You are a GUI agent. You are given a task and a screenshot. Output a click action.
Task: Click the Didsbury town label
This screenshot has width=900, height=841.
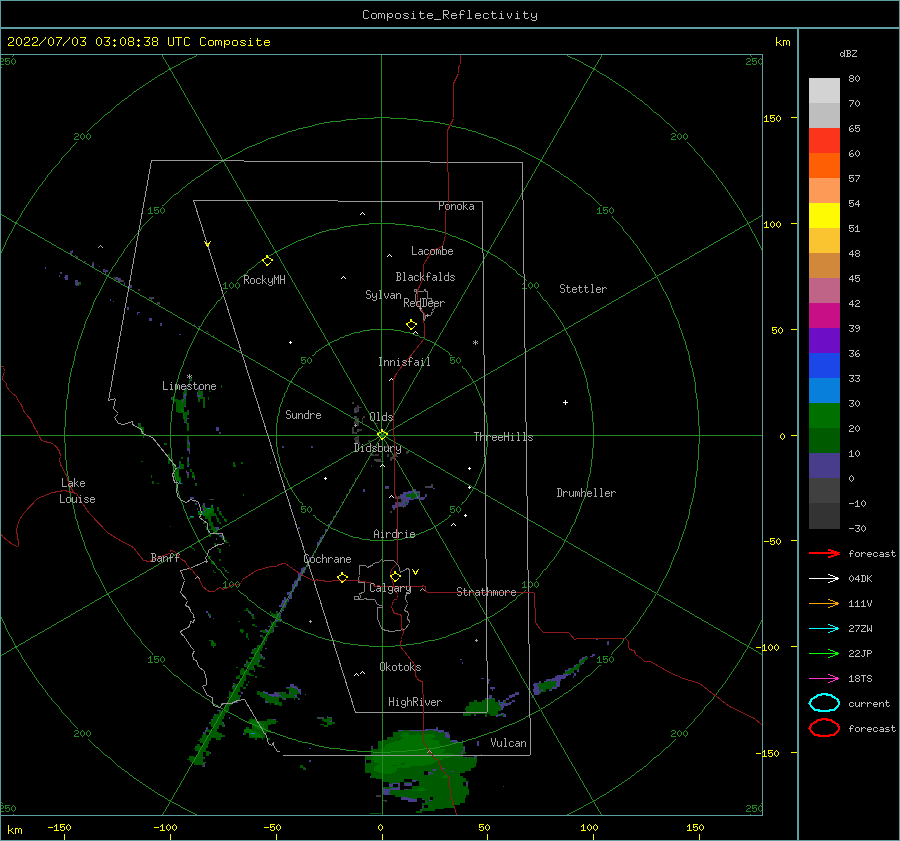377,448
